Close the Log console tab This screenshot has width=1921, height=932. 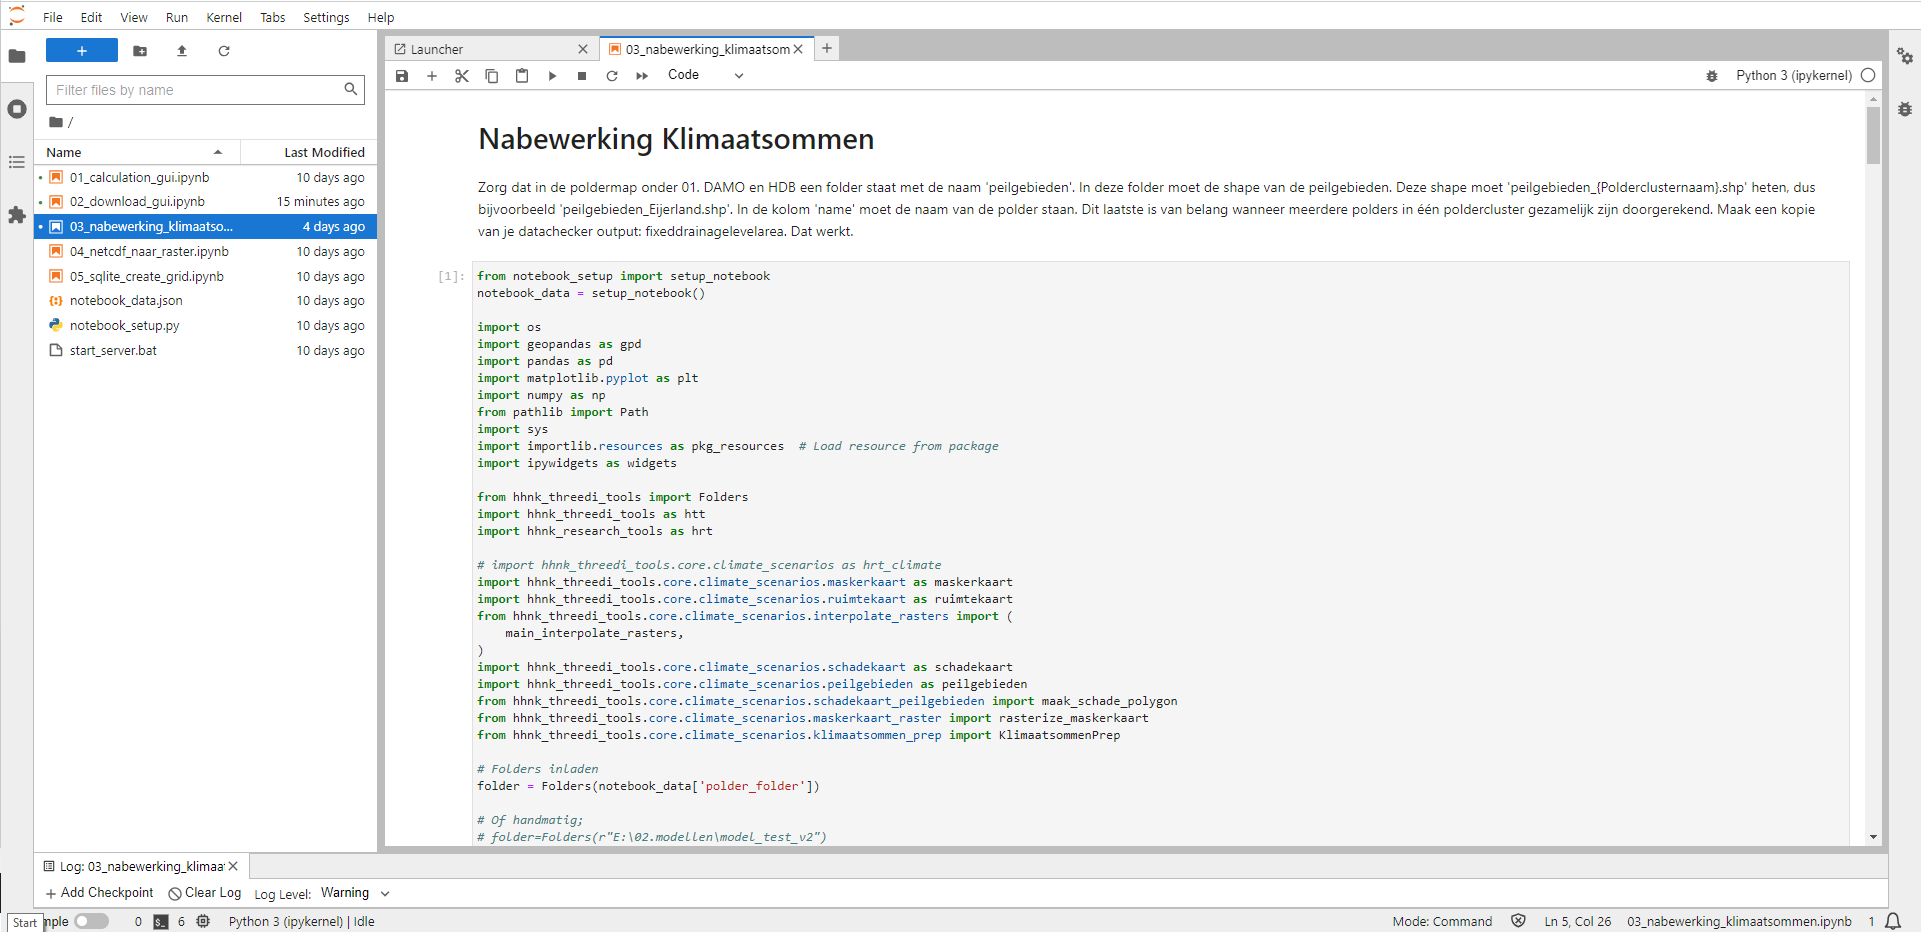(233, 866)
